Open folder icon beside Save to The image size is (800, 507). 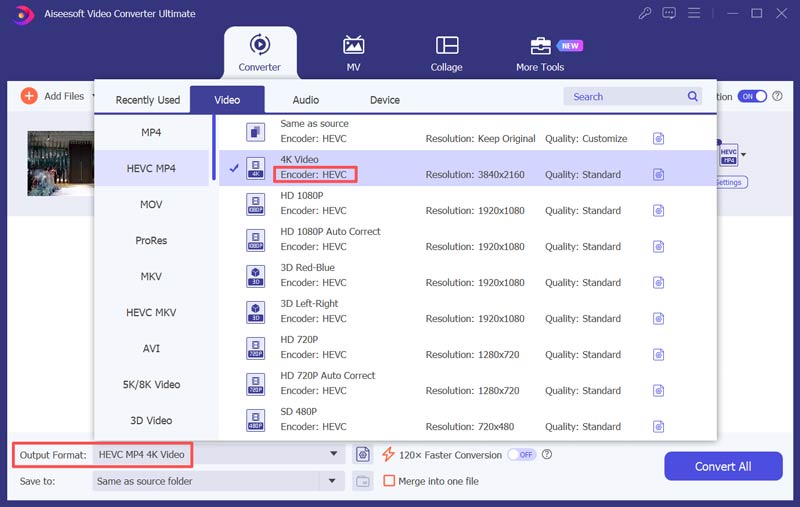pos(363,481)
